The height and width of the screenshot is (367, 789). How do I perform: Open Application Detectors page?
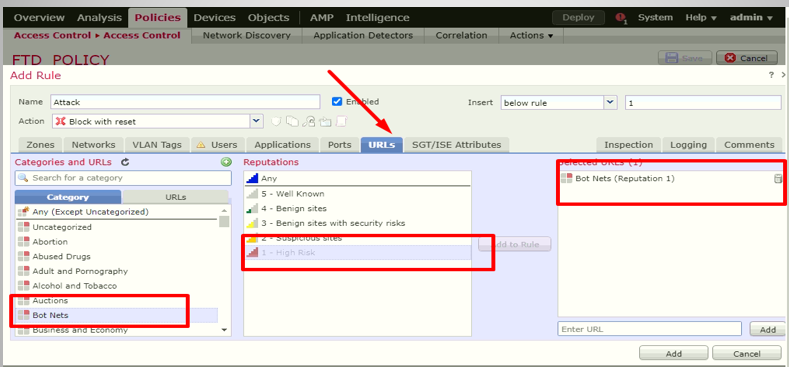tap(363, 35)
